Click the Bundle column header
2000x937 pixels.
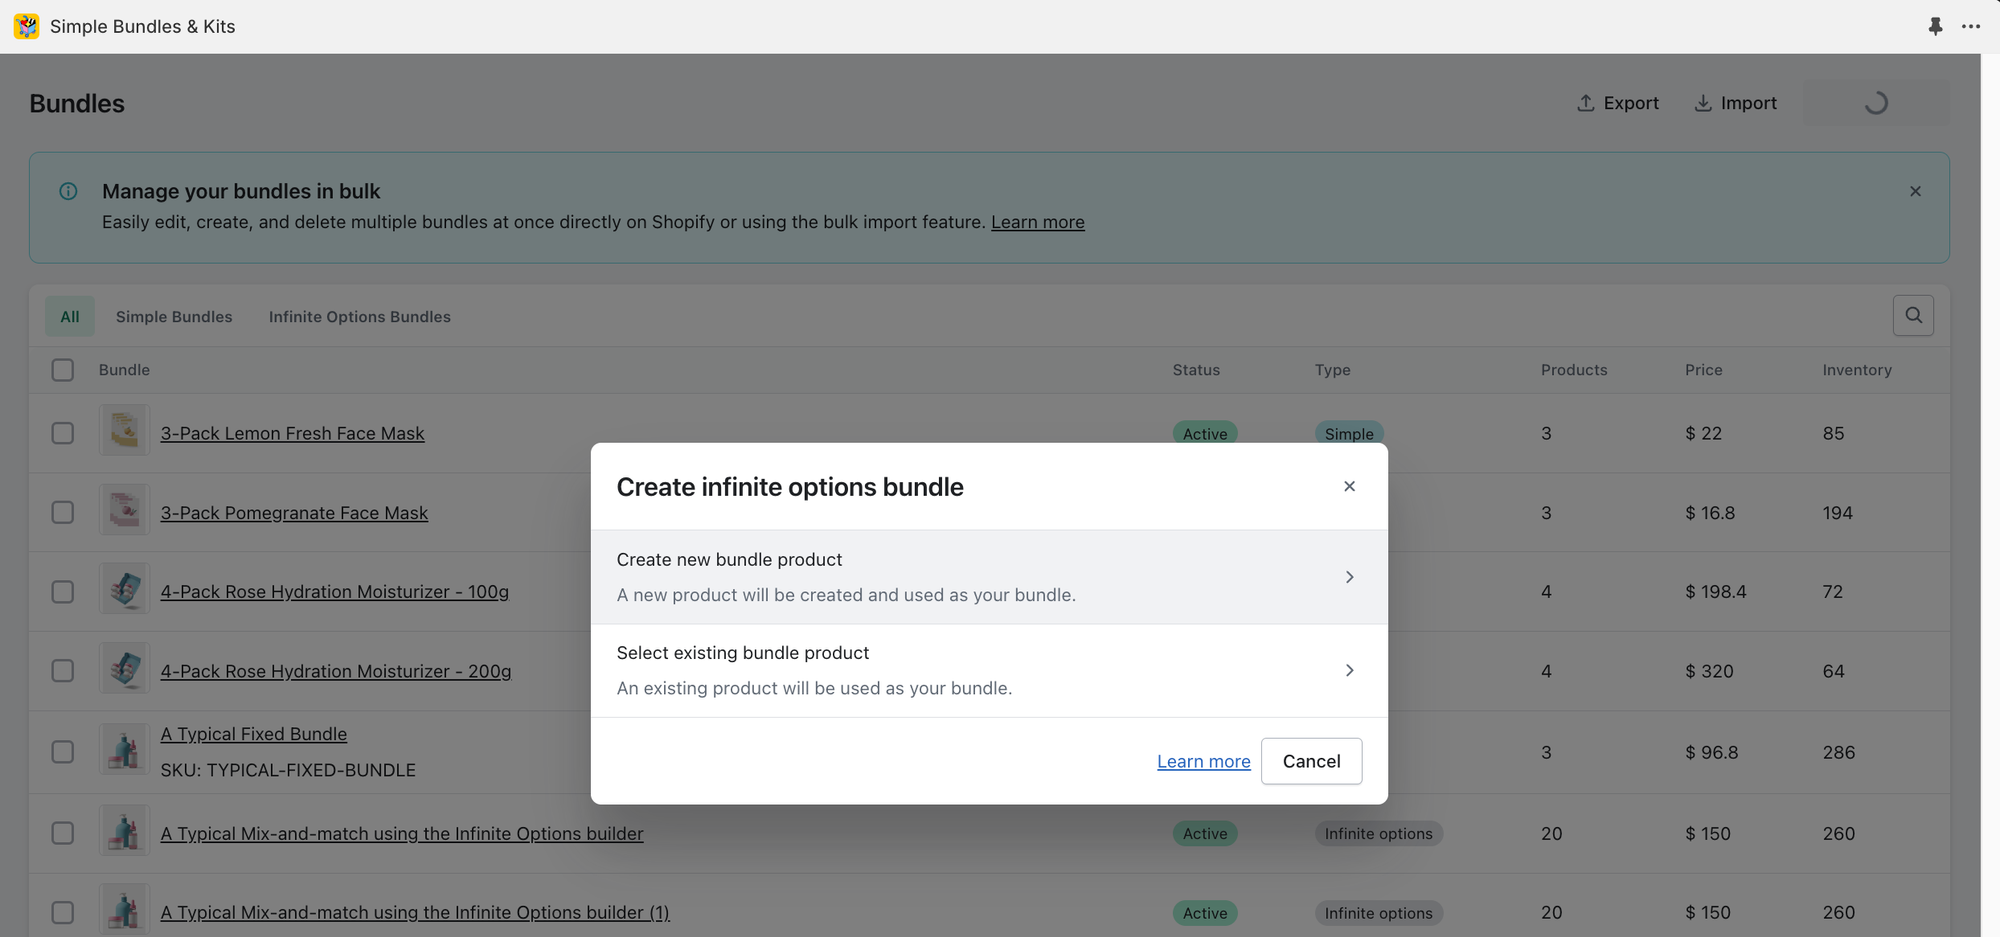[124, 370]
